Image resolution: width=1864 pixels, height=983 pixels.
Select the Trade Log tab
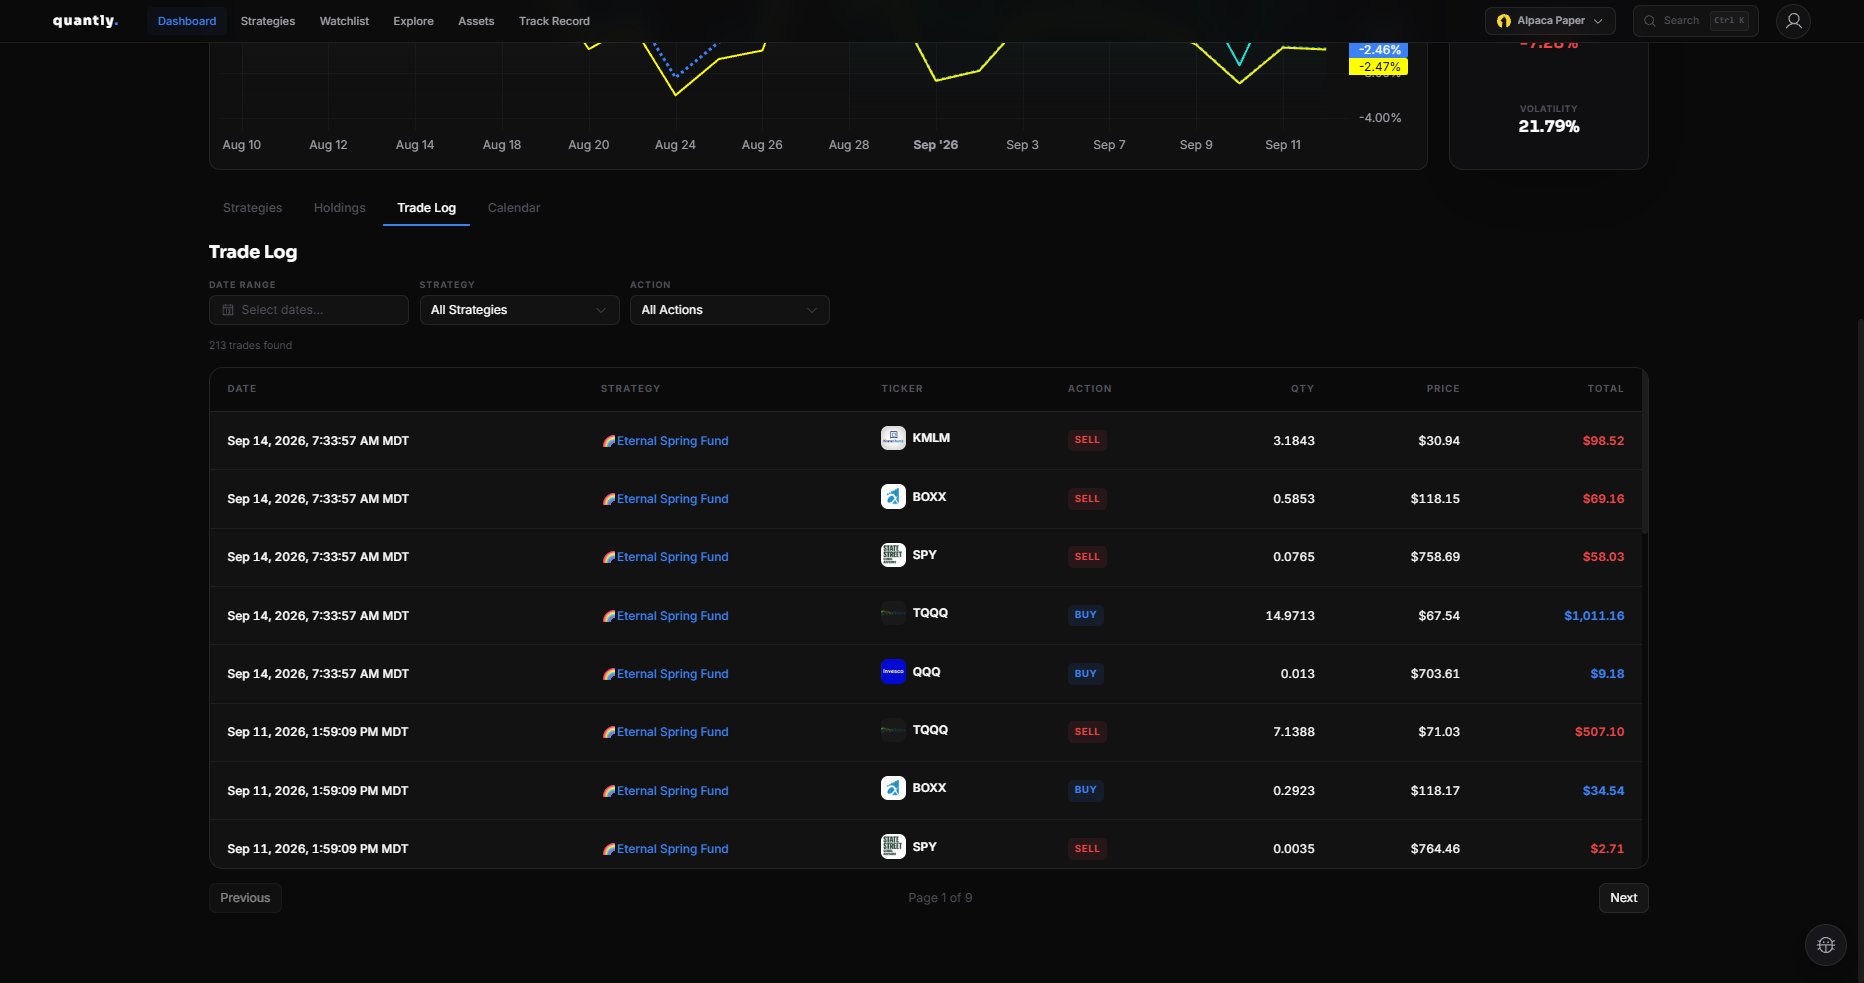426,208
